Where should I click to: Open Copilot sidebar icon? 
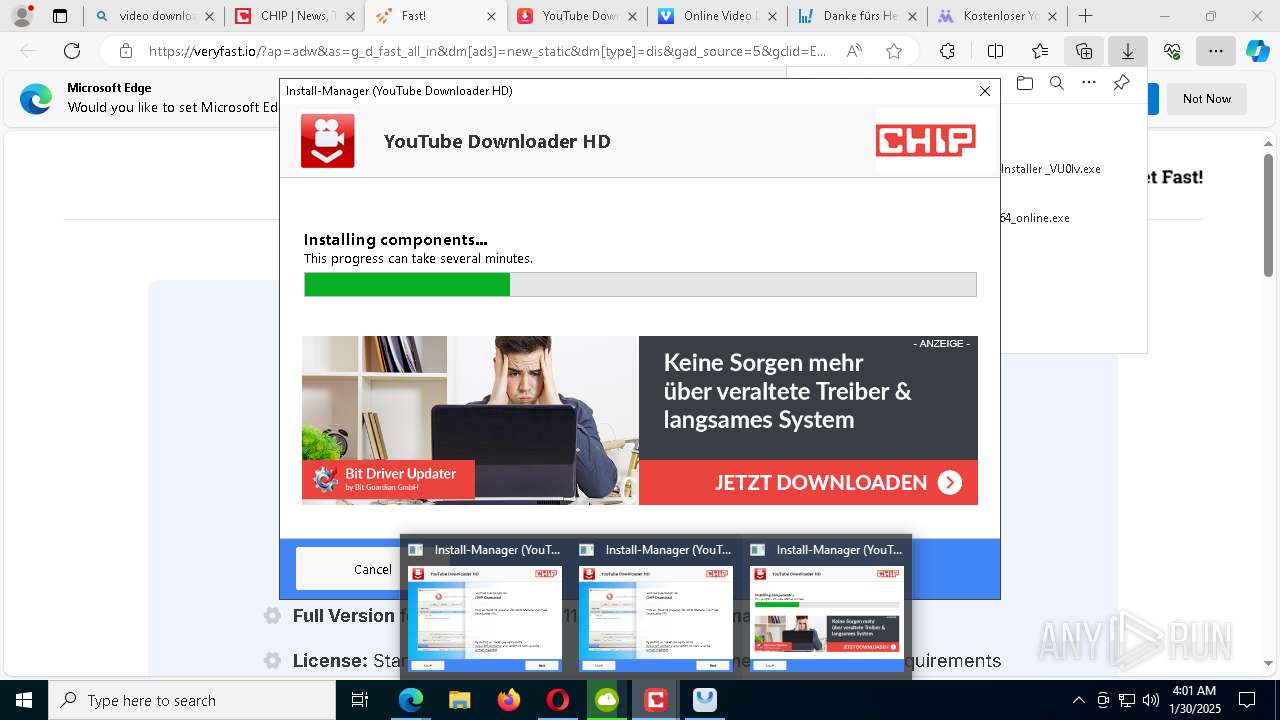pyautogui.click(x=1257, y=51)
